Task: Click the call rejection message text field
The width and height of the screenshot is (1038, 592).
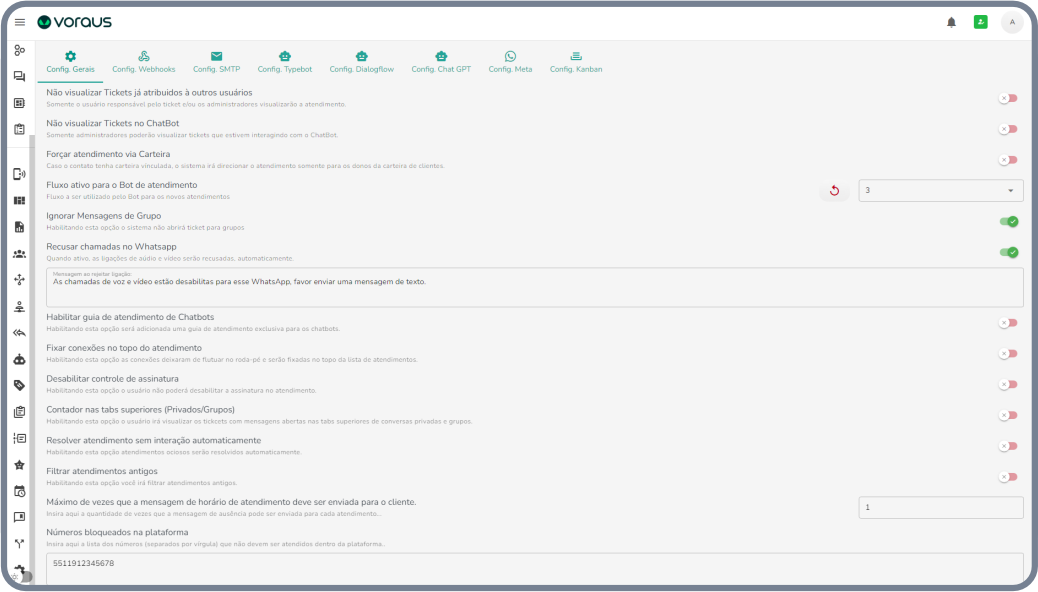Action: coord(535,288)
